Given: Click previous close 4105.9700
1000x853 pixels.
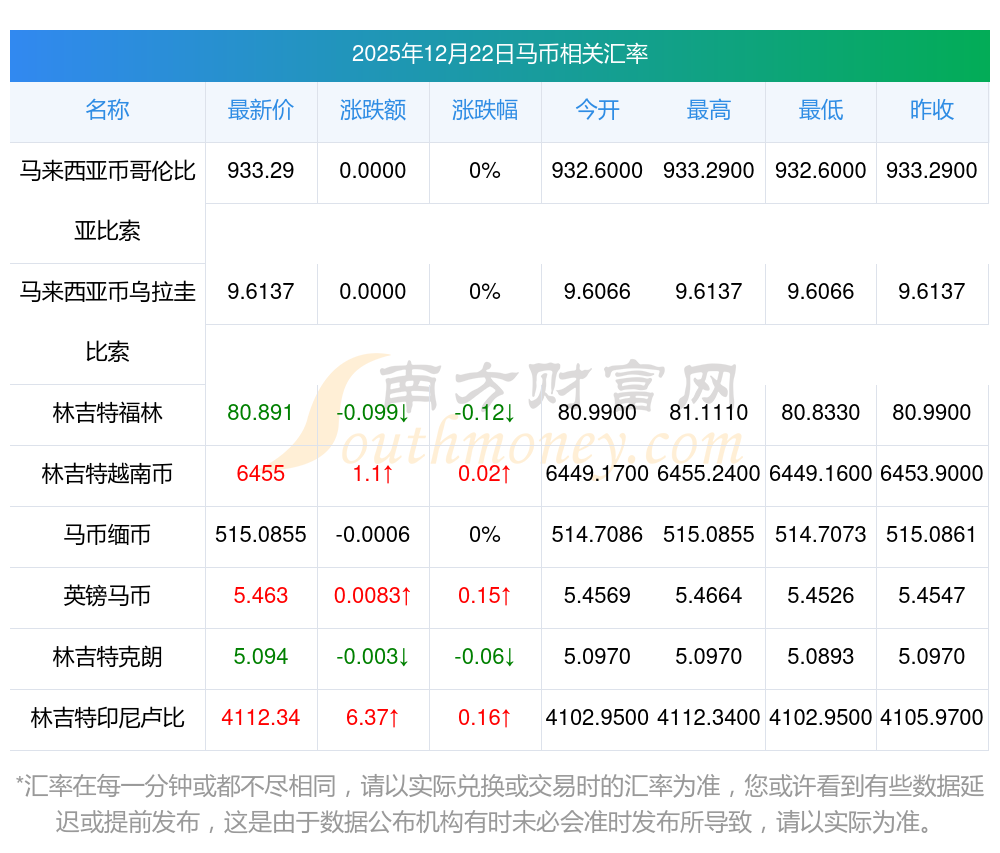Looking at the screenshot, I should 932,718.
